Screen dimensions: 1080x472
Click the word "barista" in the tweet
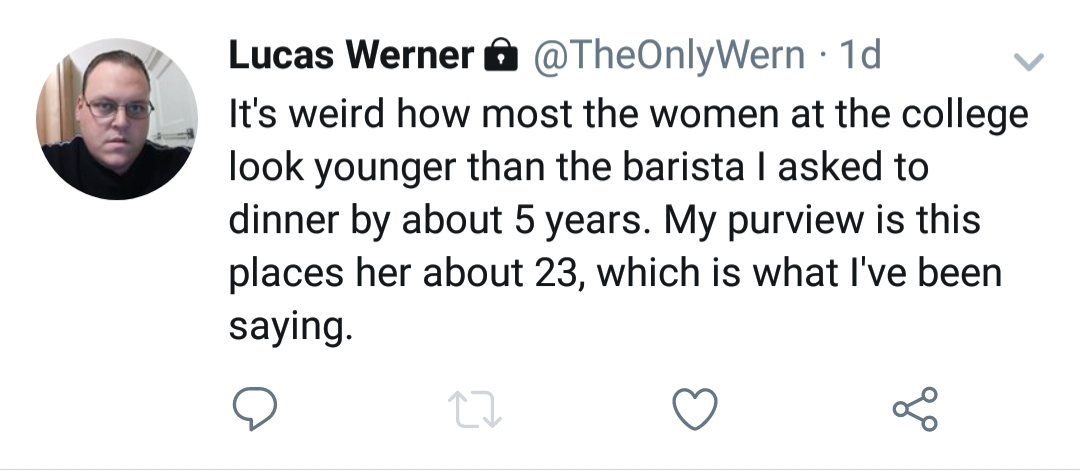click(684, 167)
